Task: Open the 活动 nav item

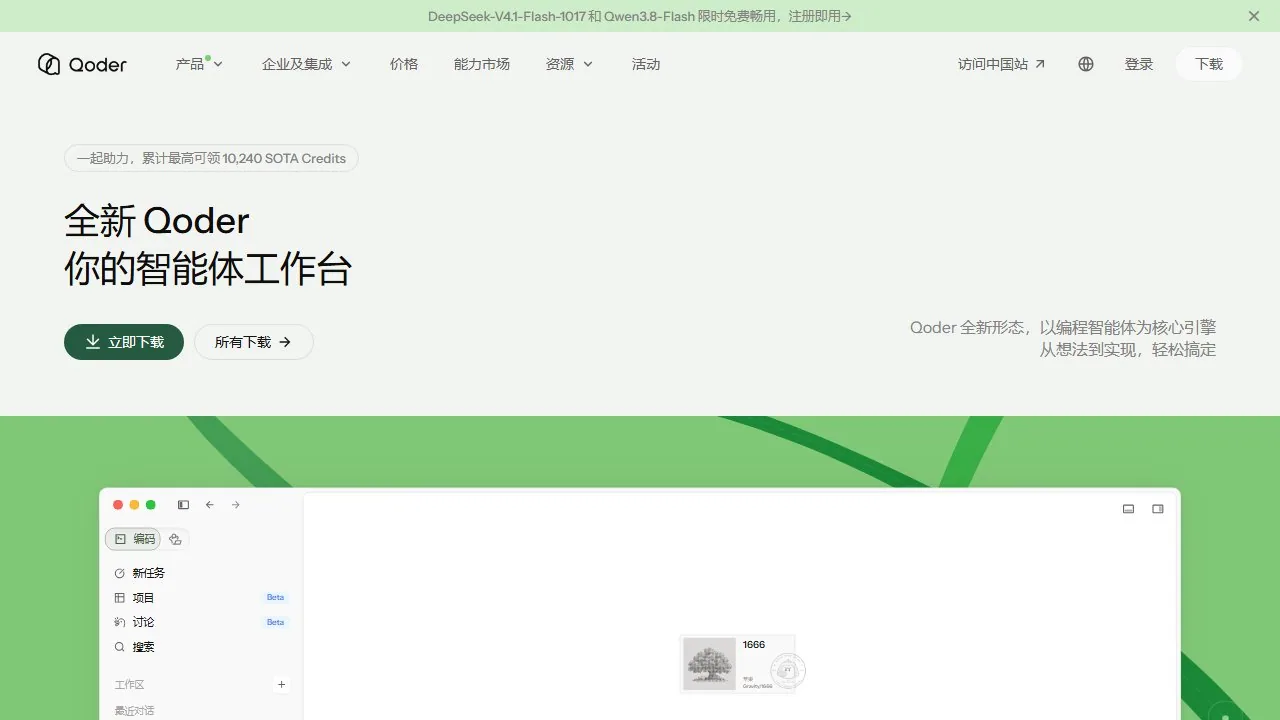Action: pyautogui.click(x=646, y=64)
